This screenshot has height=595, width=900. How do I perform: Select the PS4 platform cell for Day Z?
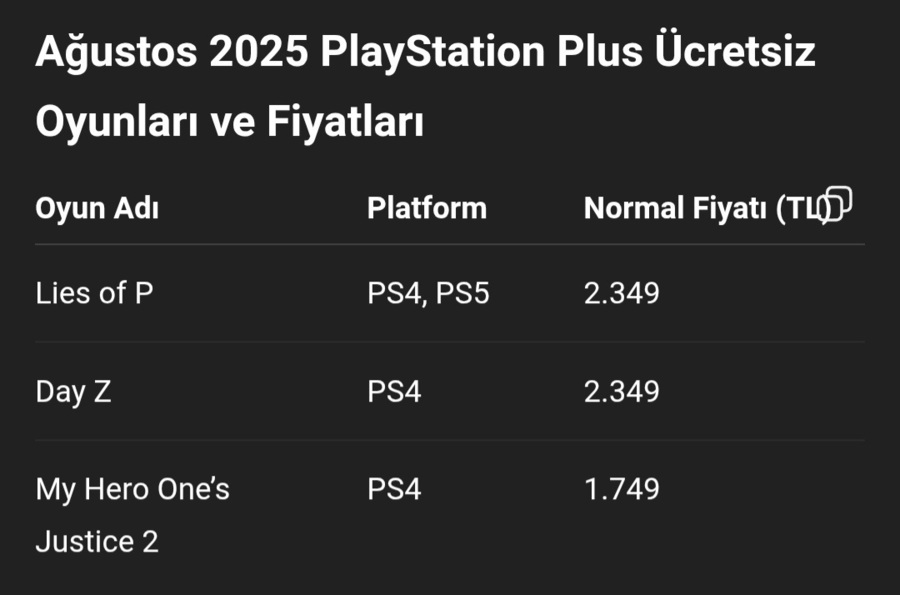(394, 392)
